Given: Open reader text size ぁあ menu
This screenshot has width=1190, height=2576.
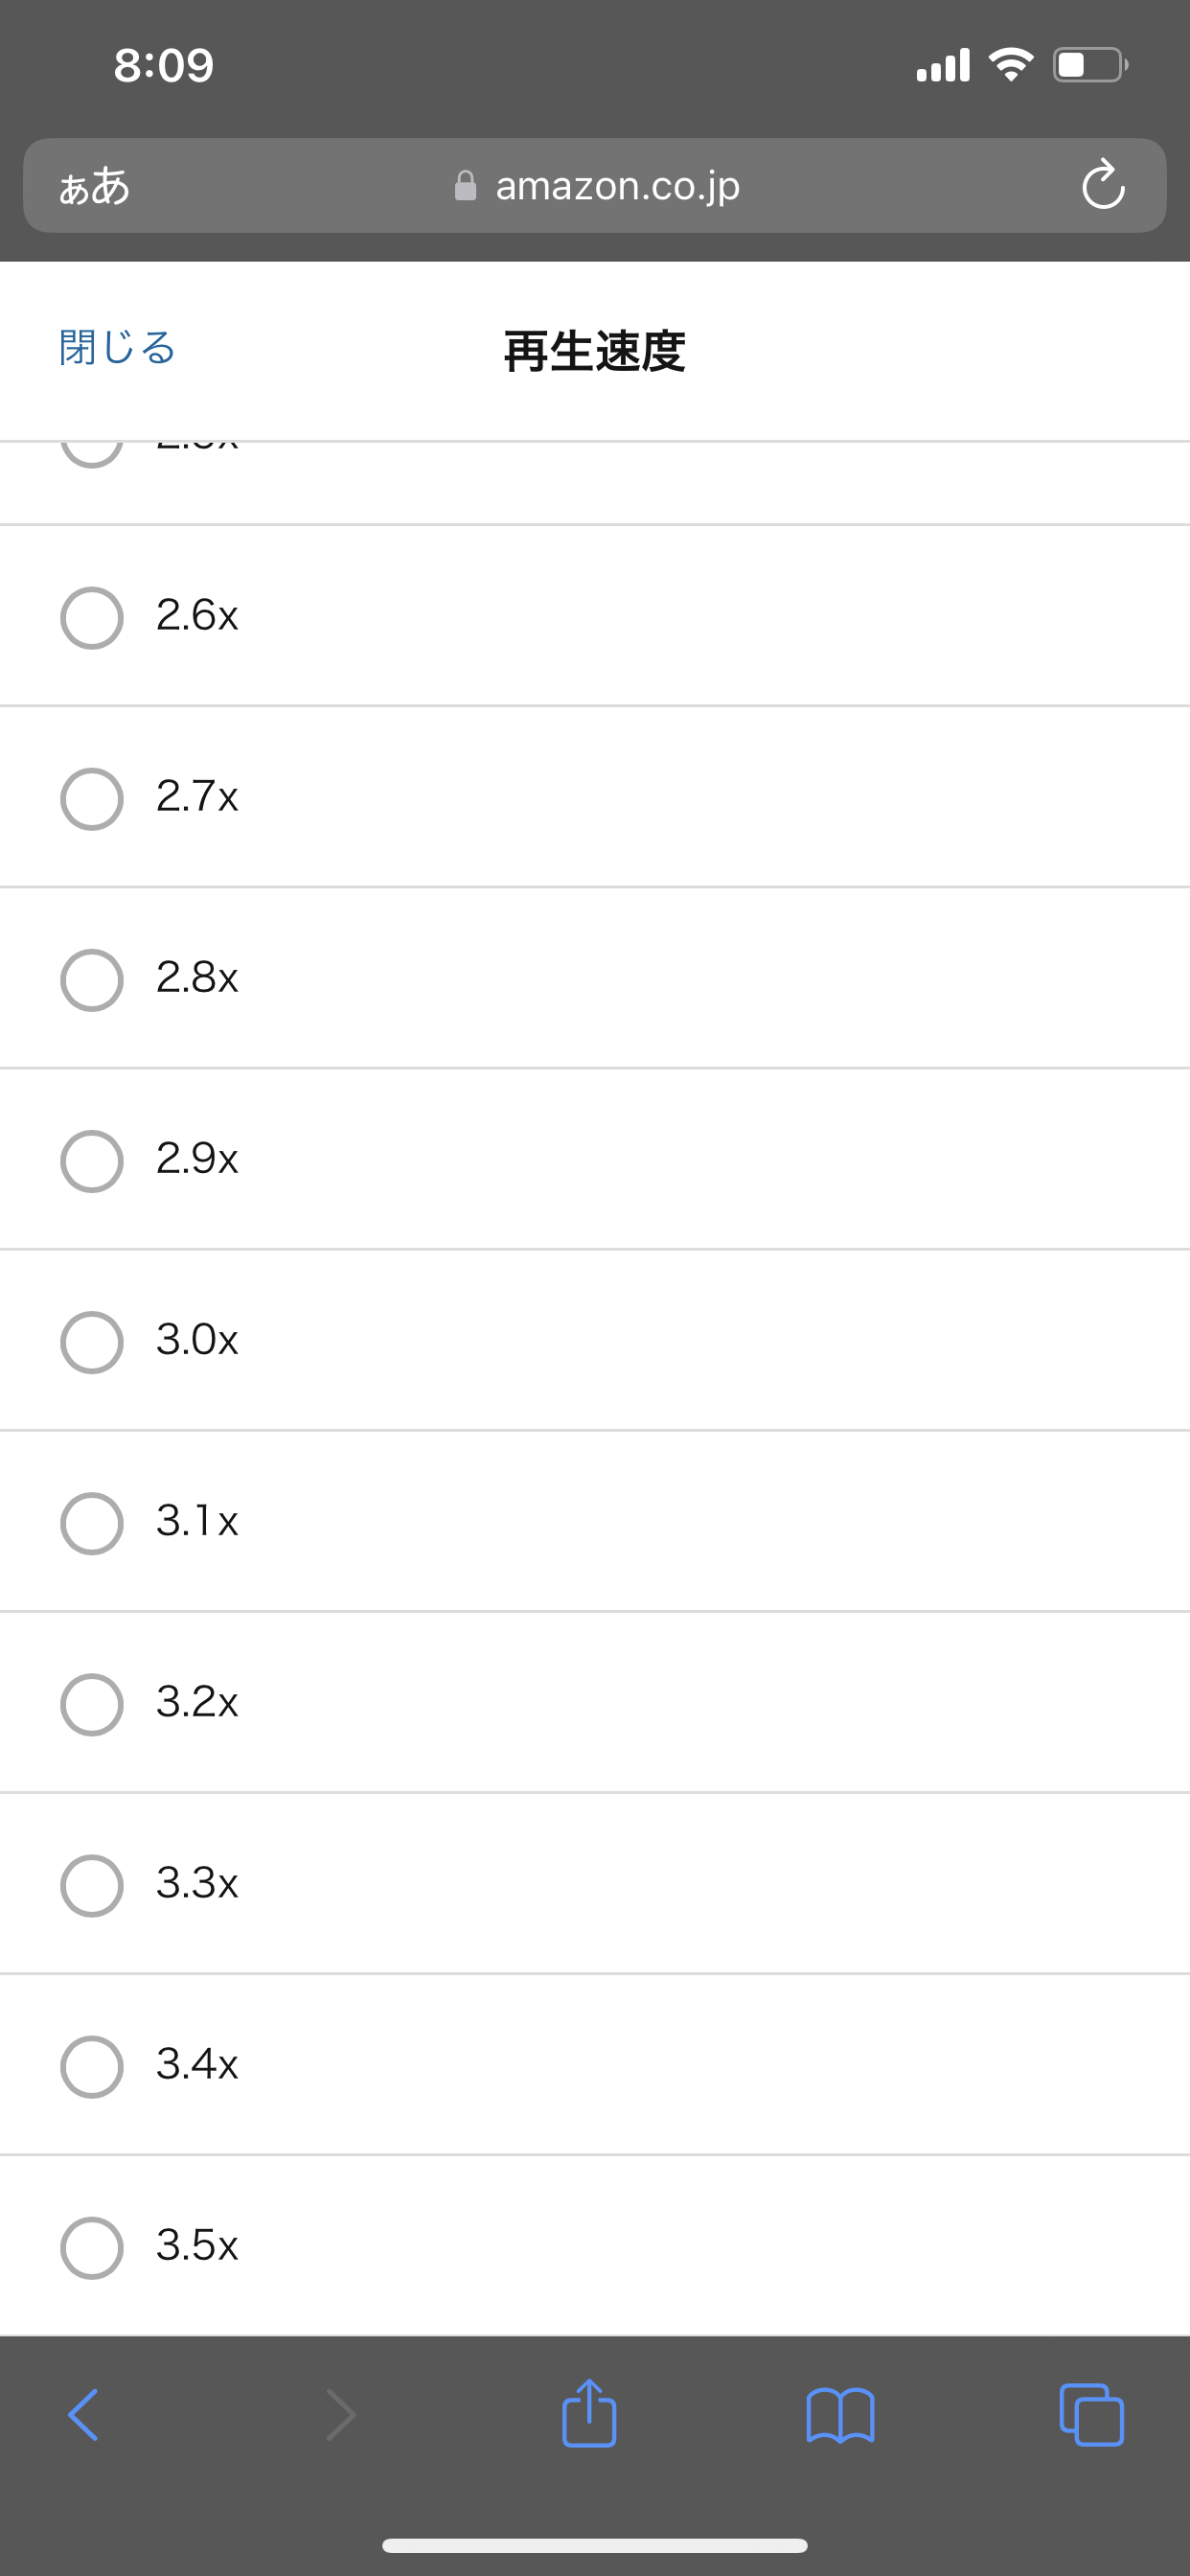Looking at the screenshot, I should click(x=95, y=187).
